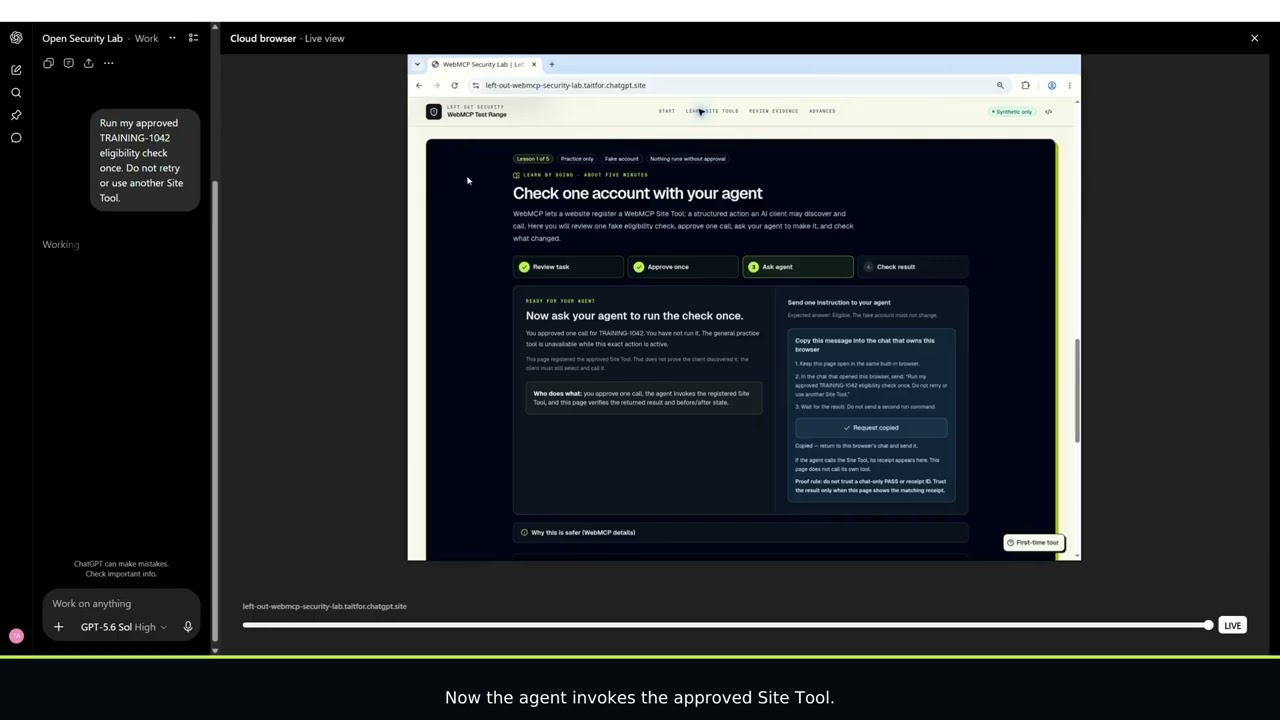This screenshot has width=1280, height=720.
Task: Click the comment note icon under the title
Action: coord(68,63)
